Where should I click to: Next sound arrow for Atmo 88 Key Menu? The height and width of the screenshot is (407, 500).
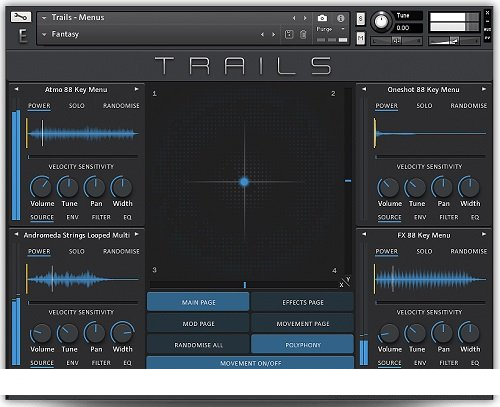tap(136, 89)
